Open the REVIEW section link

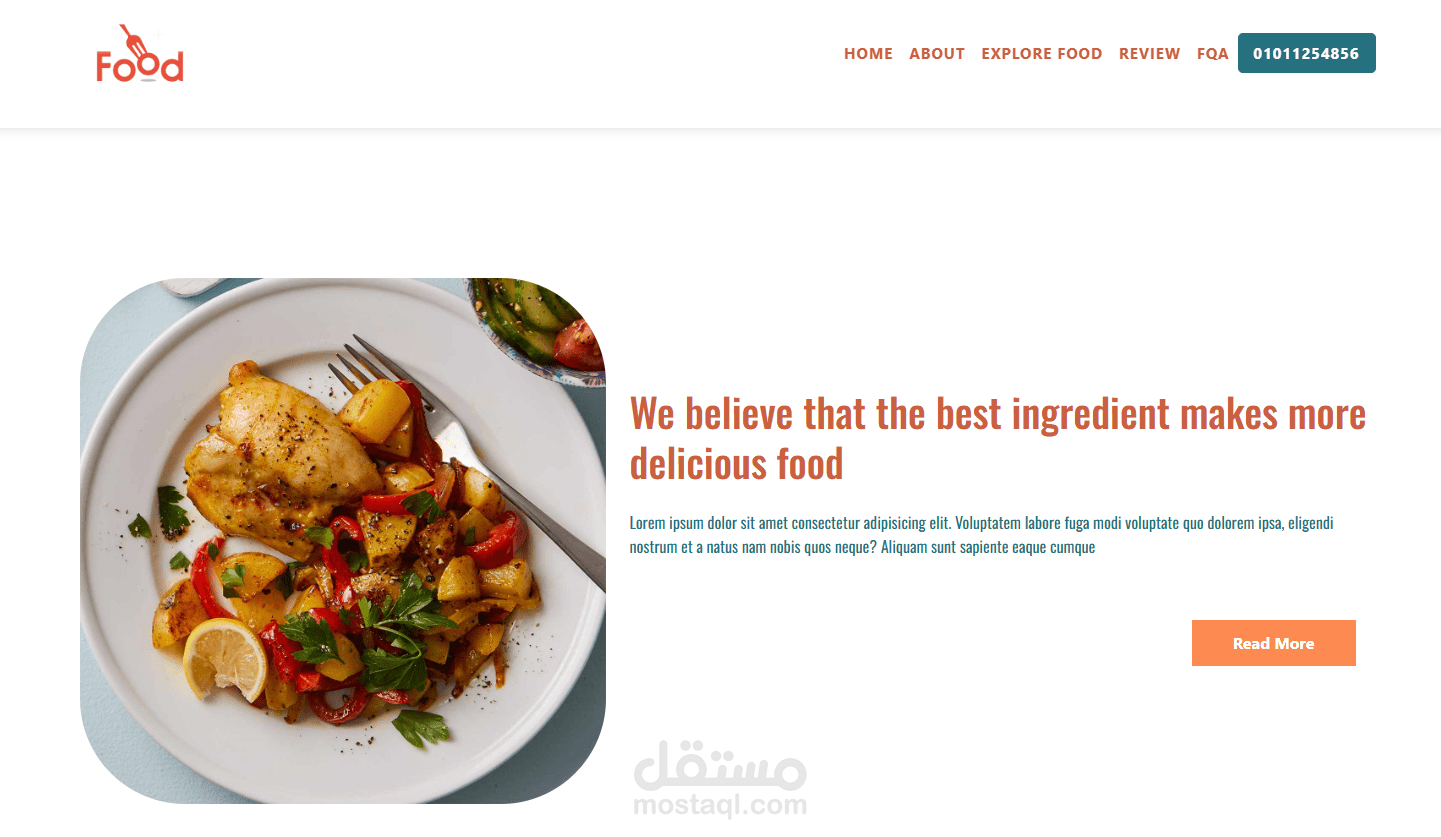1150,54
